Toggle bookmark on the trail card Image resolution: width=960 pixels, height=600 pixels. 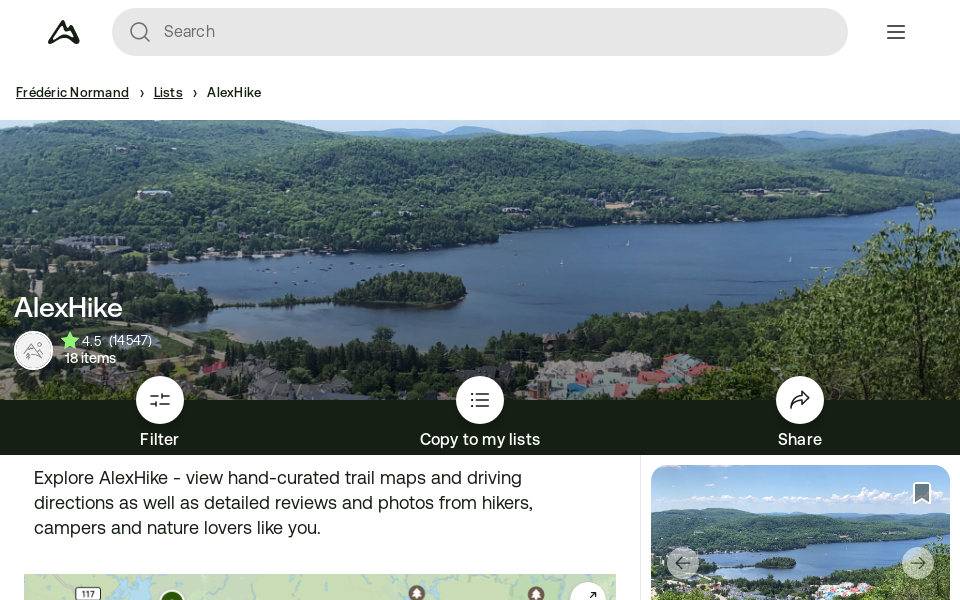pos(921,493)
